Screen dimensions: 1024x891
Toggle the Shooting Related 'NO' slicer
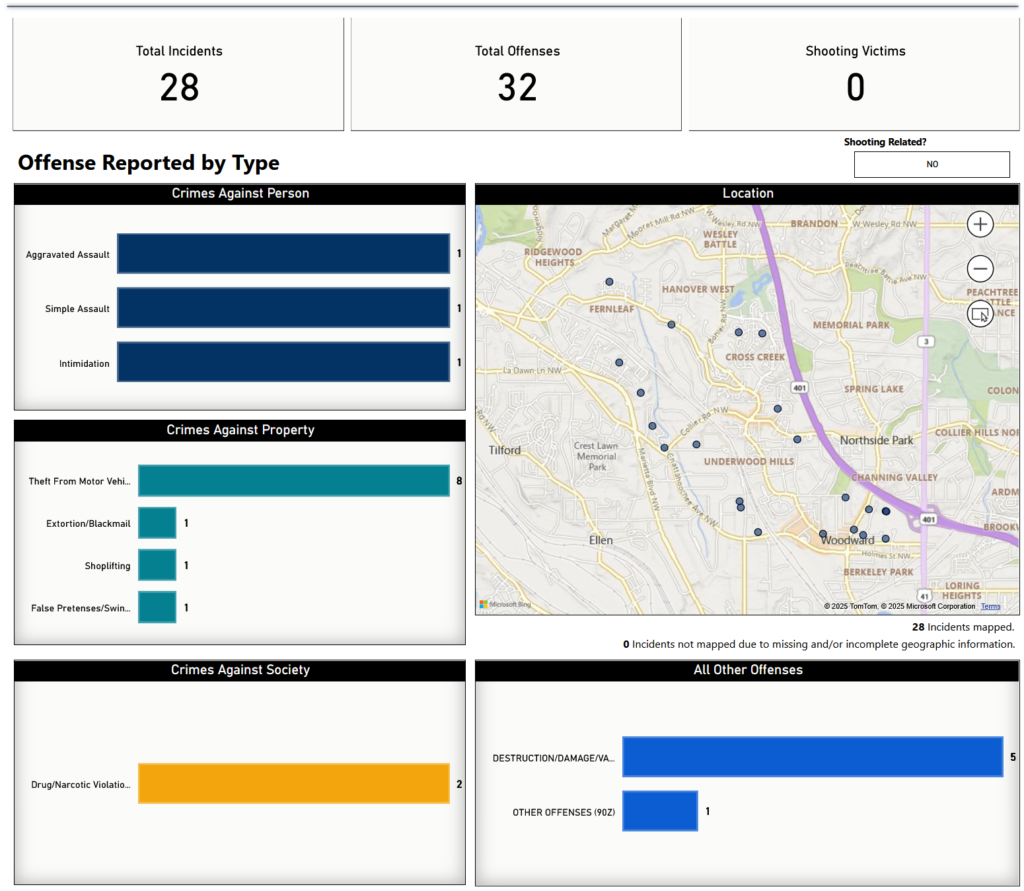click(x=931, y=165)
